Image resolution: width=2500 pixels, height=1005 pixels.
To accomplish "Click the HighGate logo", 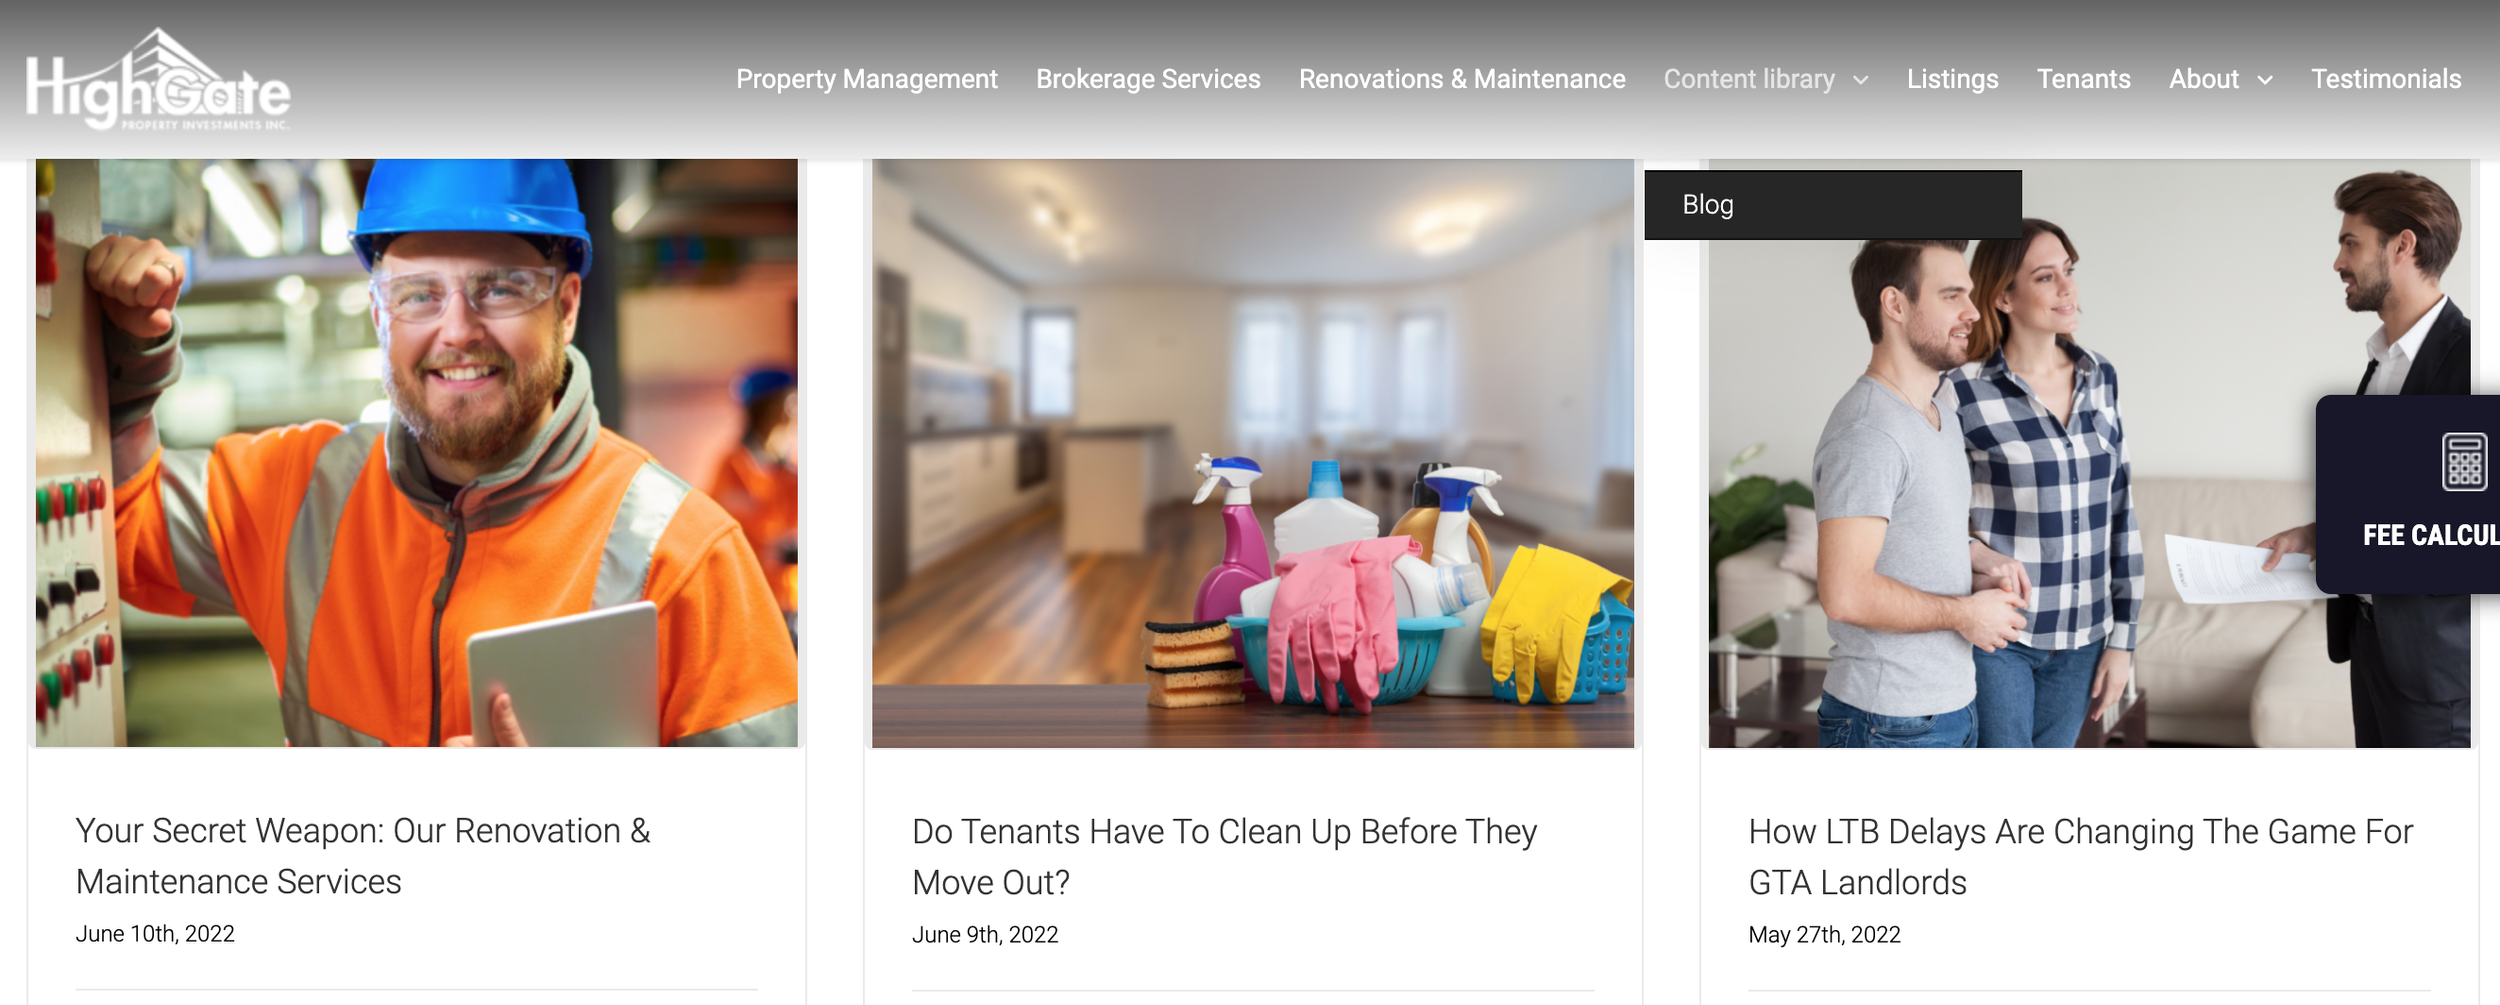I will (158, 79).
